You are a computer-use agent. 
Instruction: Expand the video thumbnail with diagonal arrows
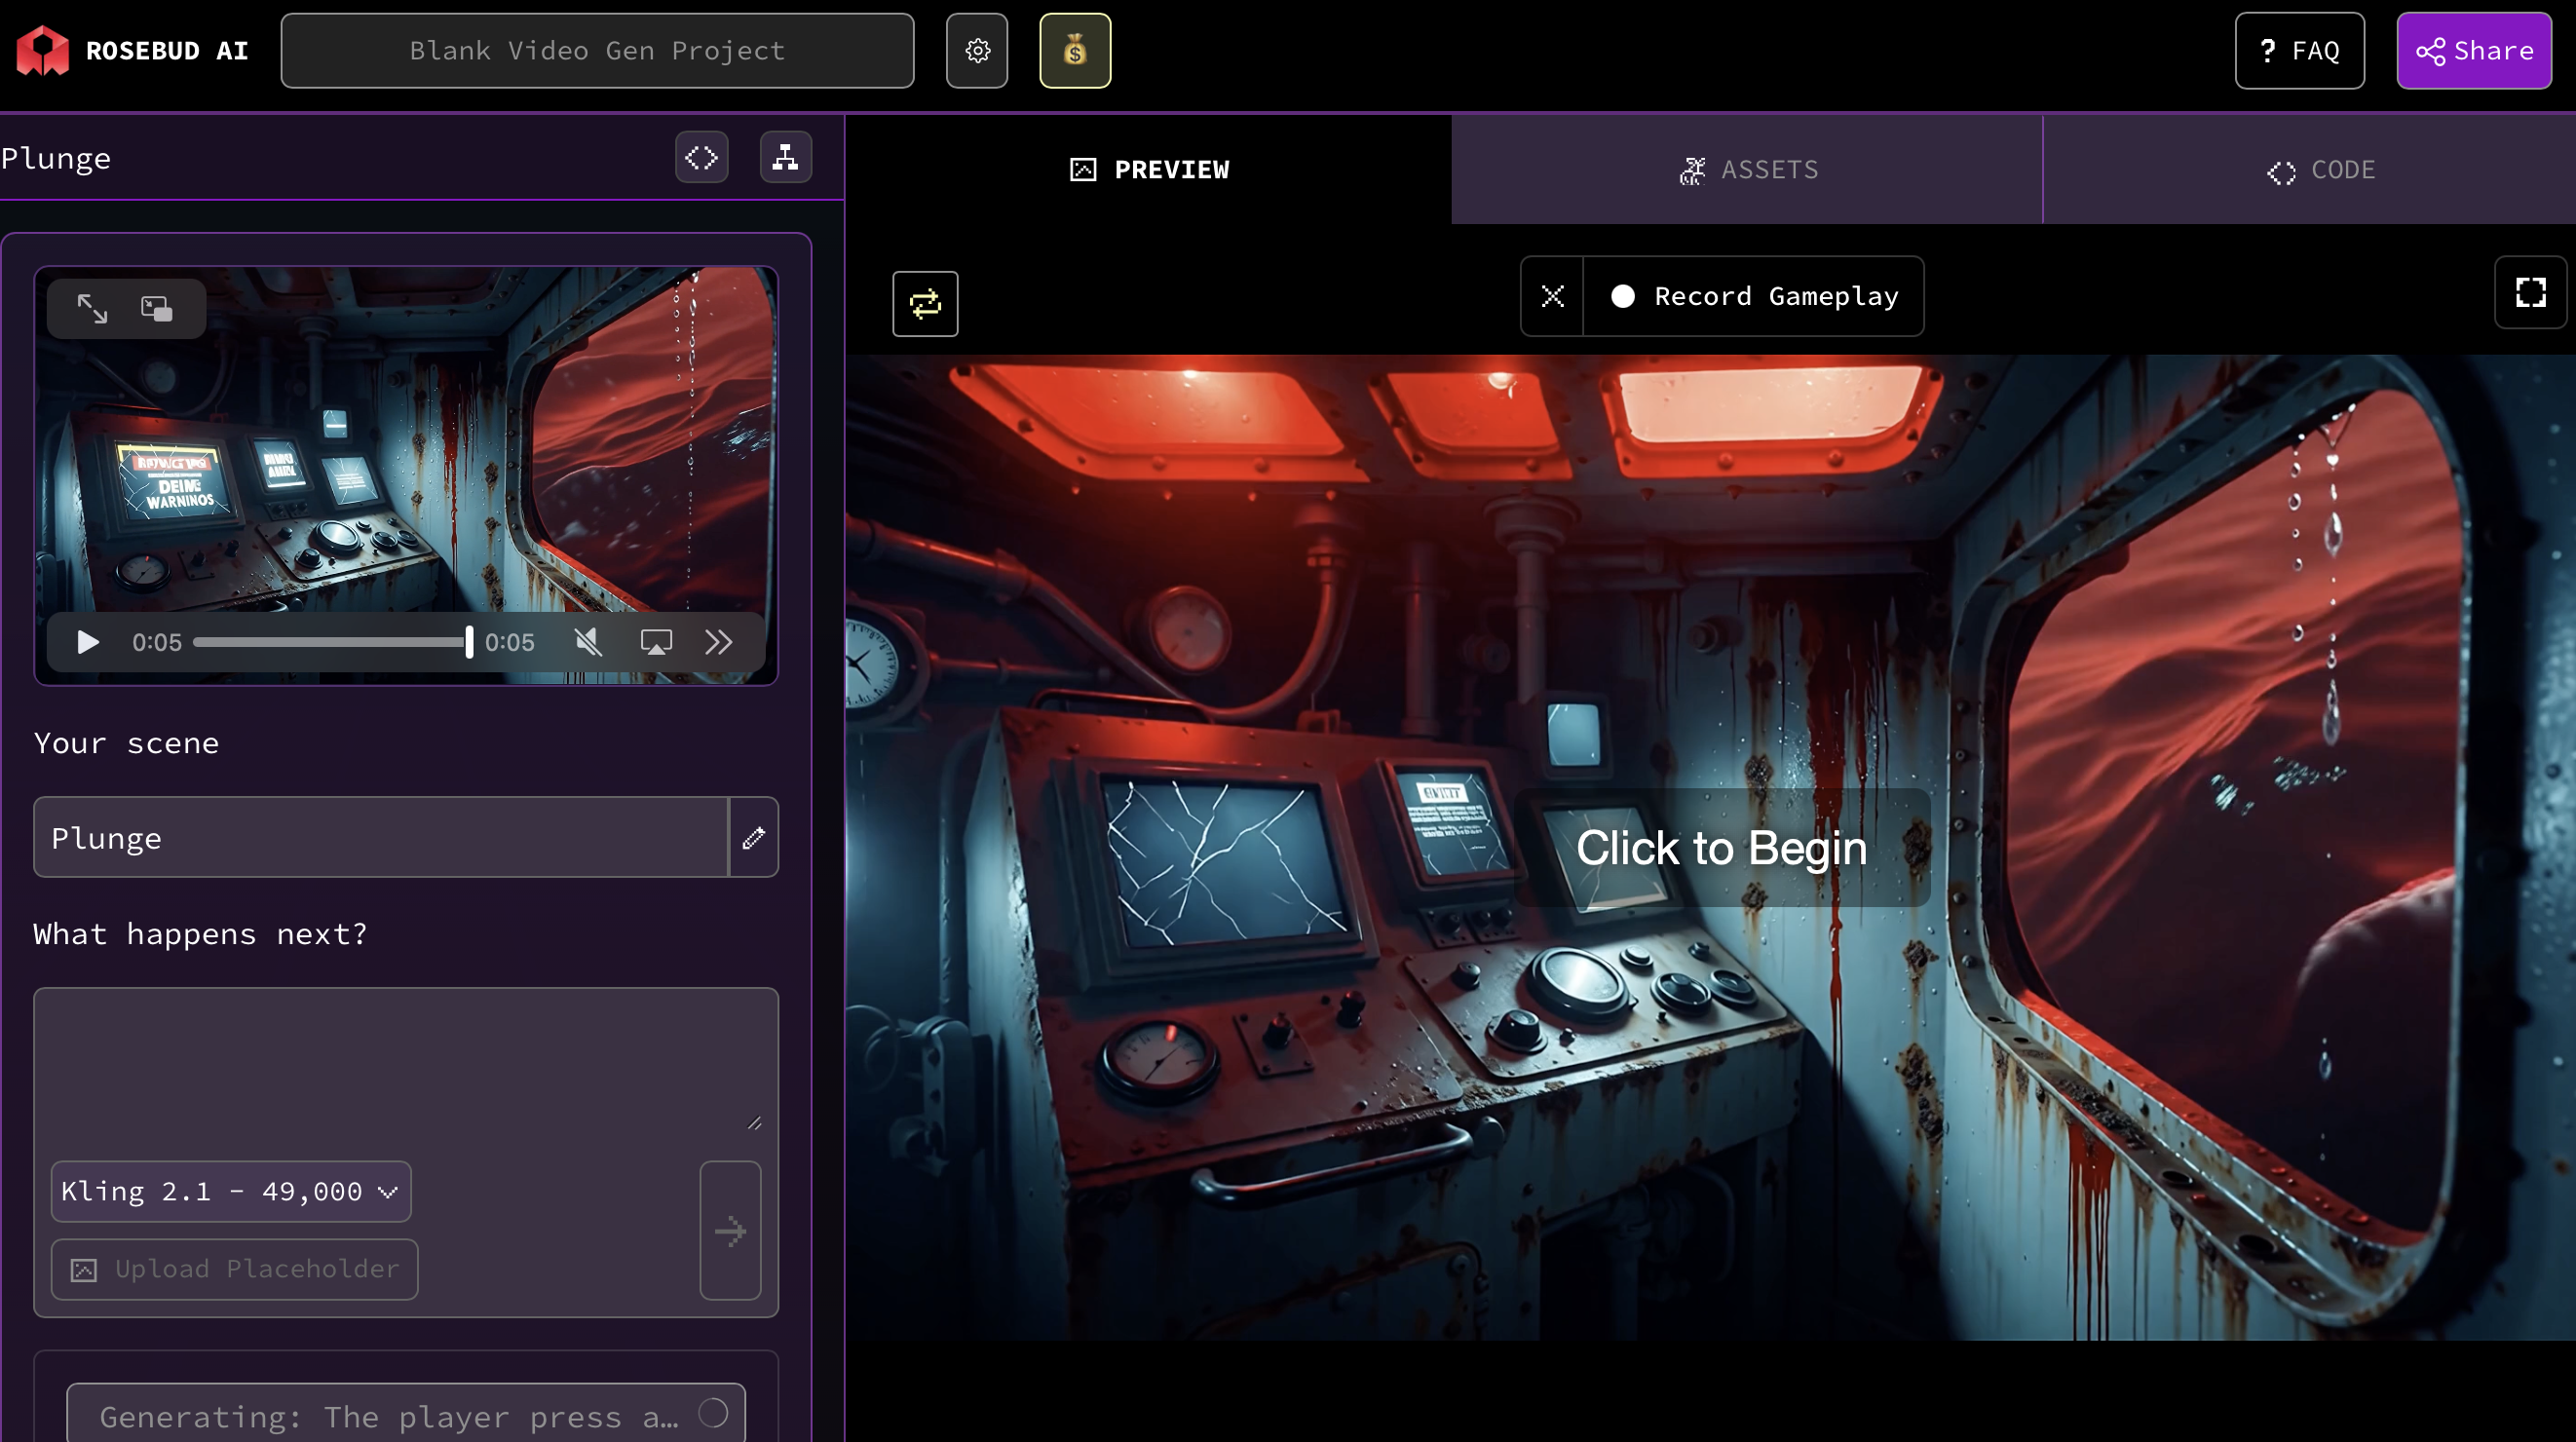(93, 309)
